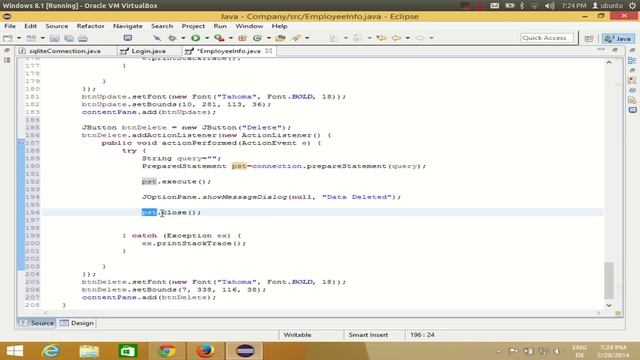Click the scrollbar up arrow in editor
640x360 pixels.
[609, 62]
